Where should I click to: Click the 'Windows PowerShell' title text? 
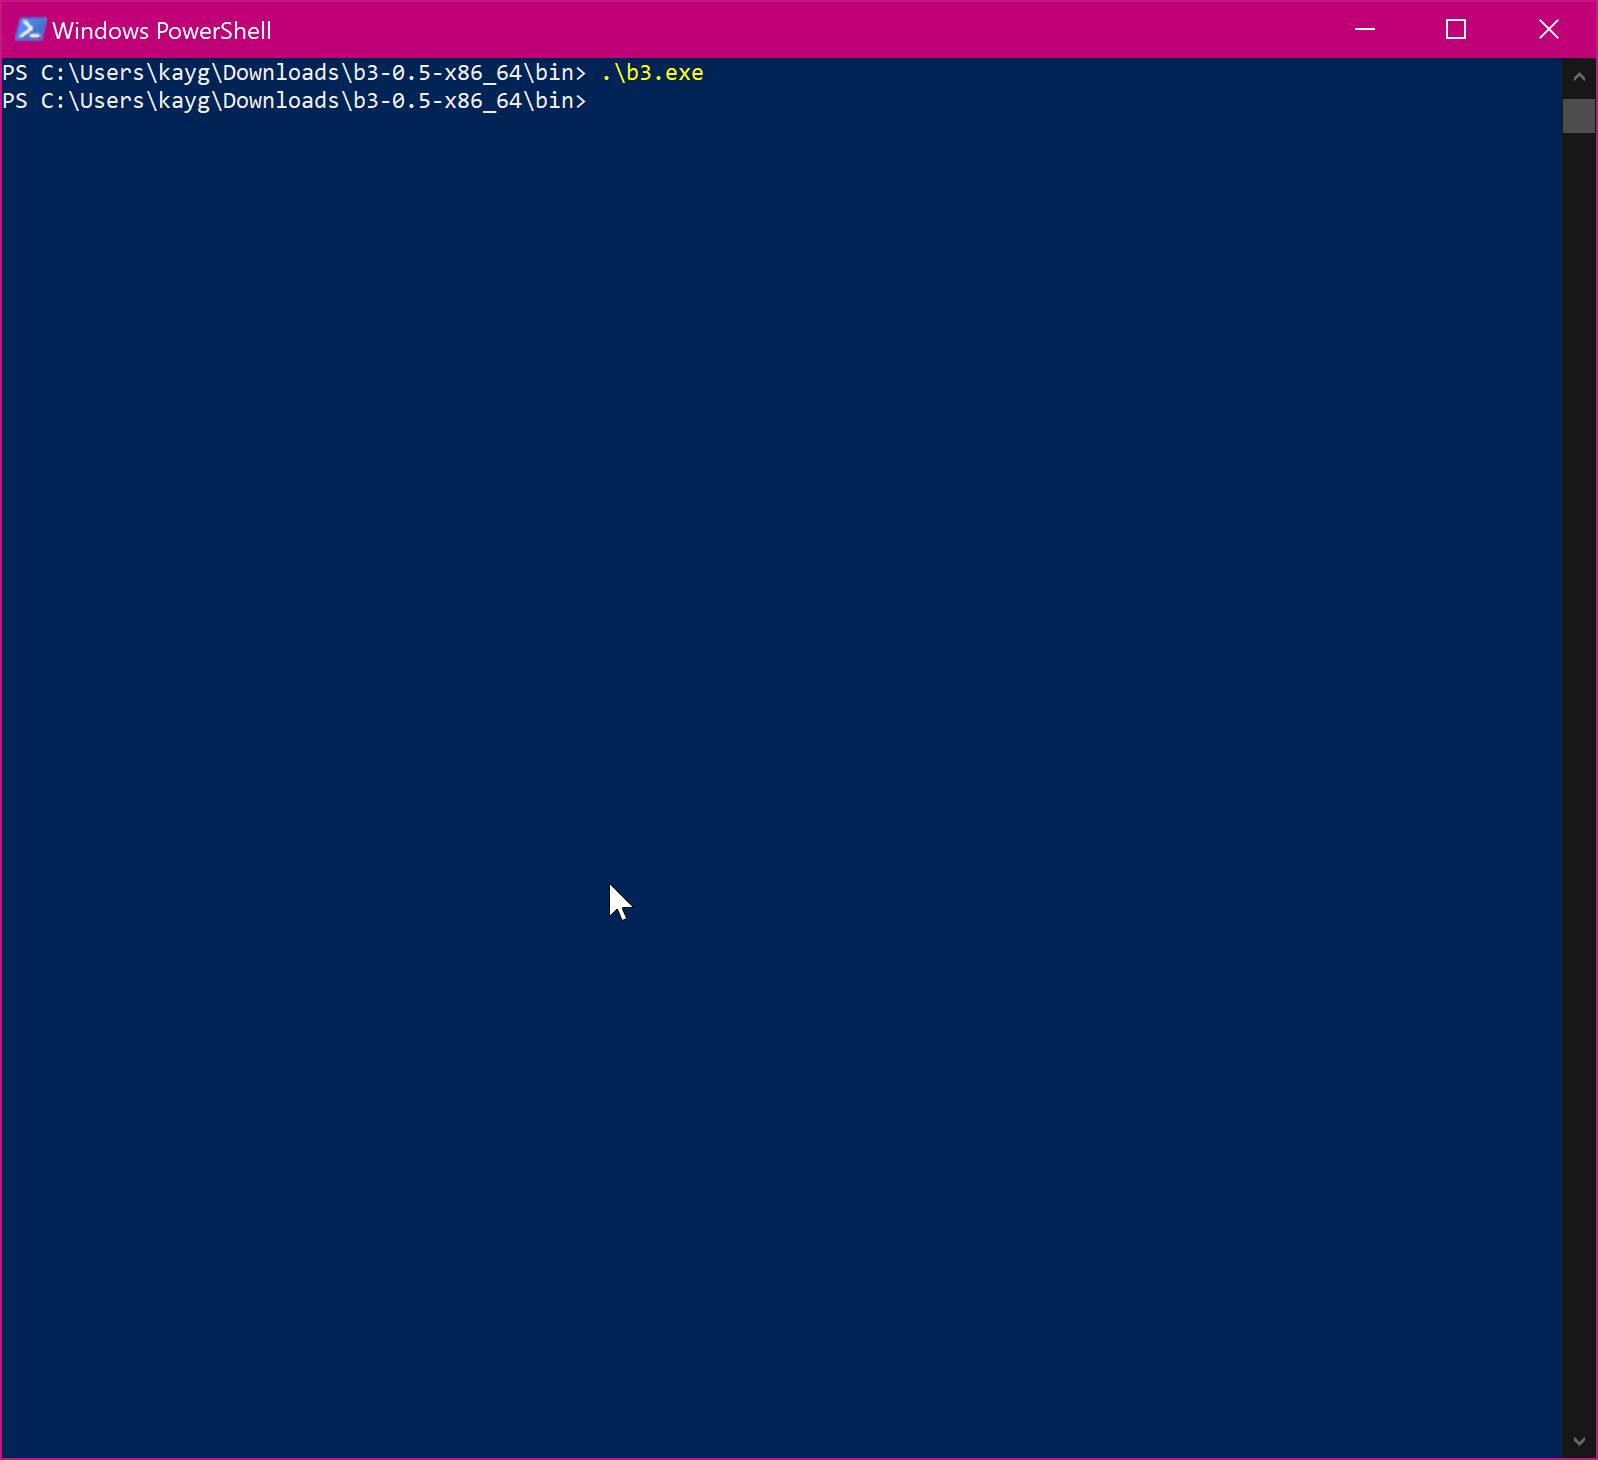162,31
